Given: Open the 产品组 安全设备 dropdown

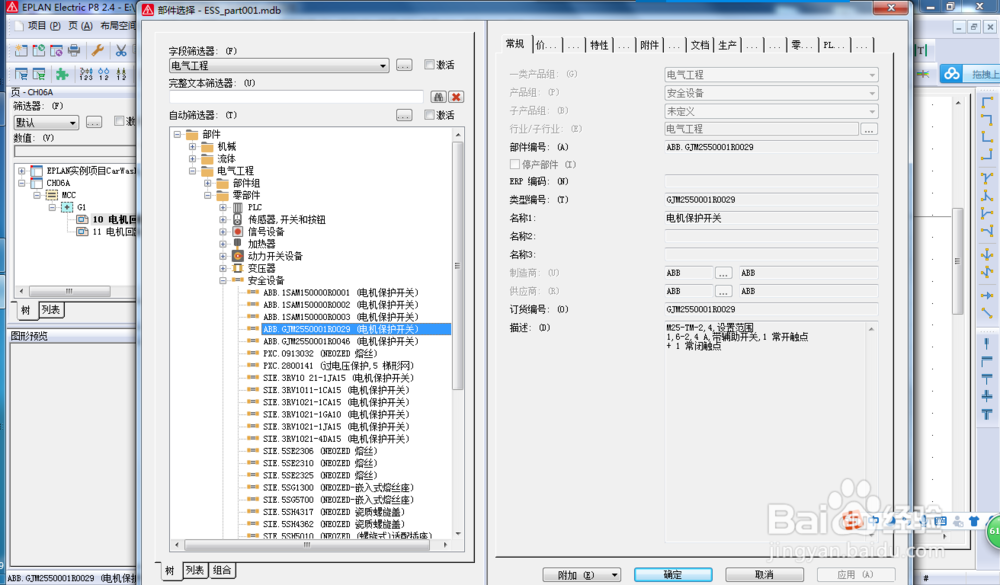Looking at the screenshot, I should pos(872,93).
